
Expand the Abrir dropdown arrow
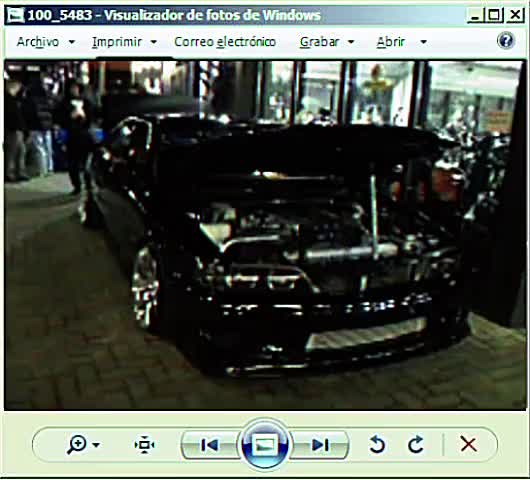(423, 42)
